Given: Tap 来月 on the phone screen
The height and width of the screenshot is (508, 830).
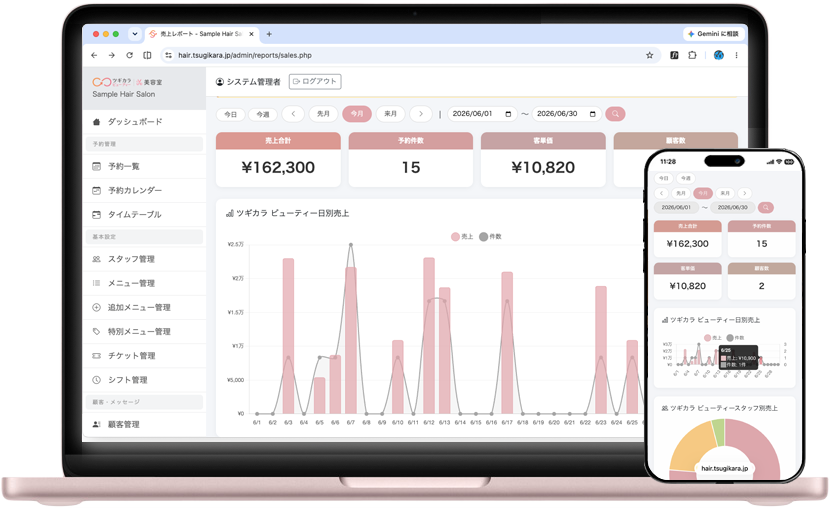Looking at the screenshot, I should [x=725, y=193].
